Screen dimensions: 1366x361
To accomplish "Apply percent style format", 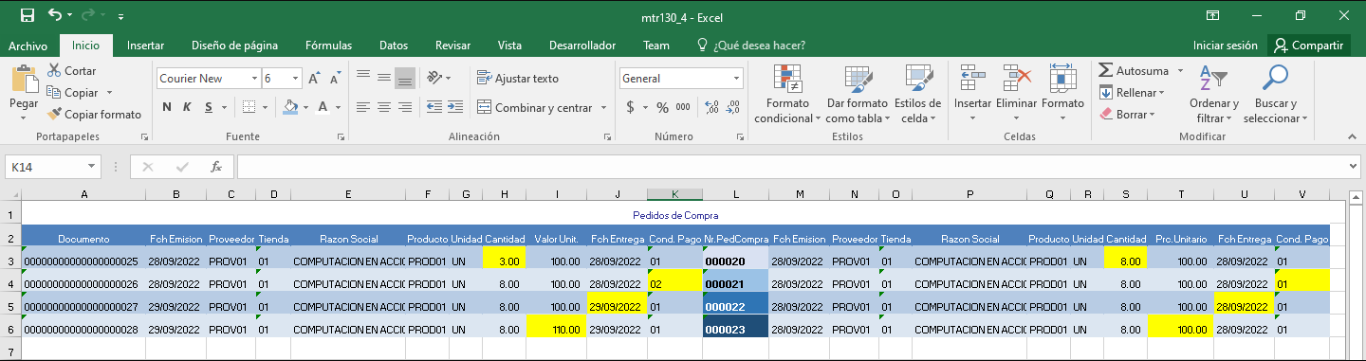I will (x=662, y=107).
